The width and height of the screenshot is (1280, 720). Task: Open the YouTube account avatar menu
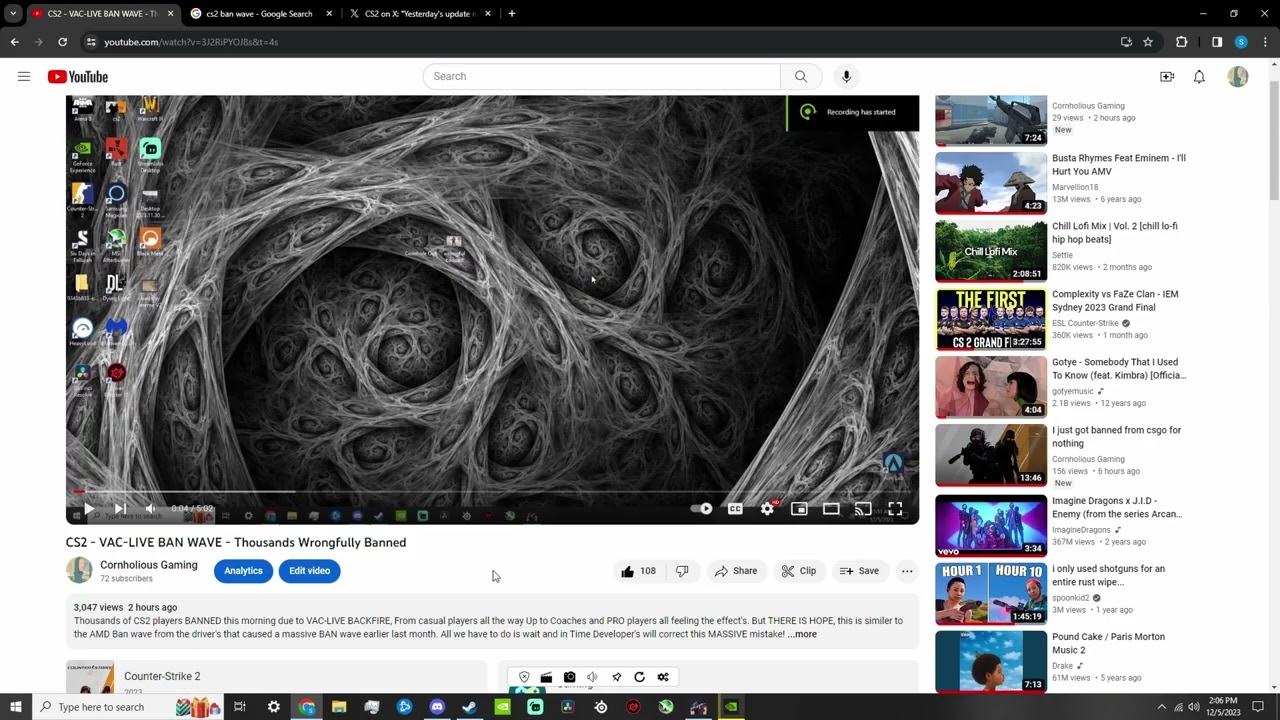tap(1238, 77)
